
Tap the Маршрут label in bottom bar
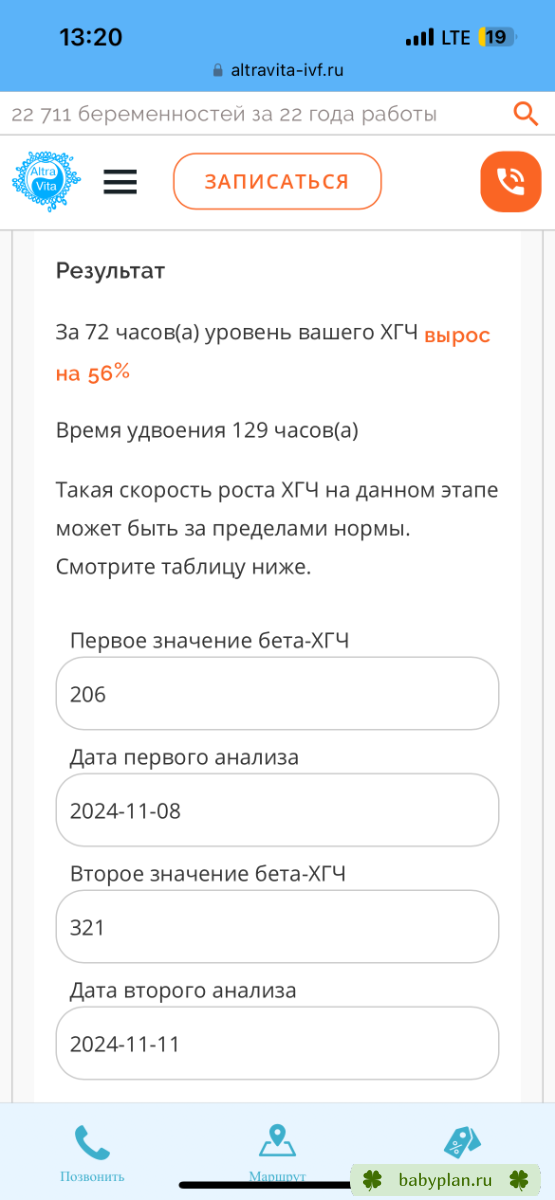277,1177
